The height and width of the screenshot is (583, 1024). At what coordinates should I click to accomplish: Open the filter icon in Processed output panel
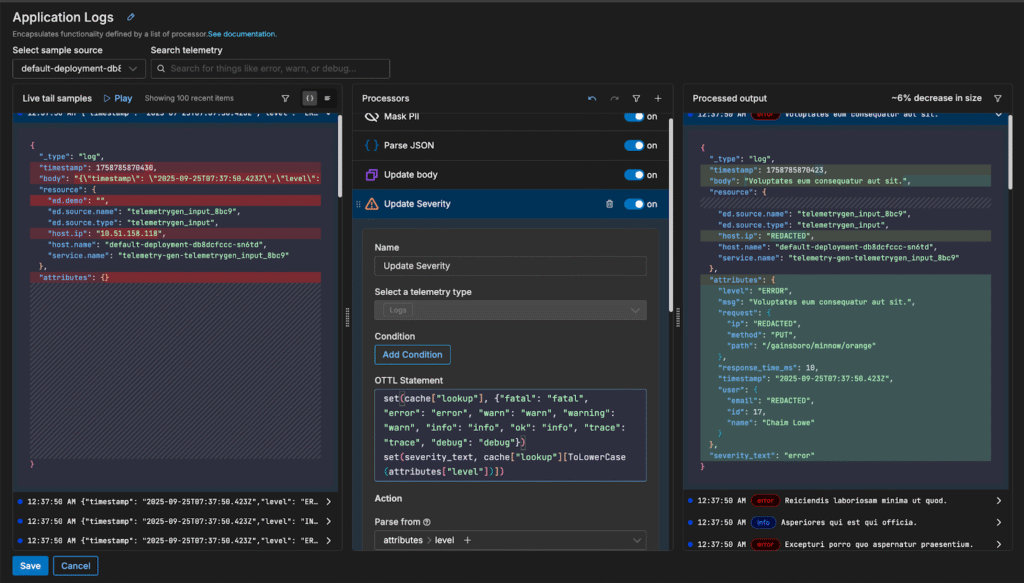[997, 98]
